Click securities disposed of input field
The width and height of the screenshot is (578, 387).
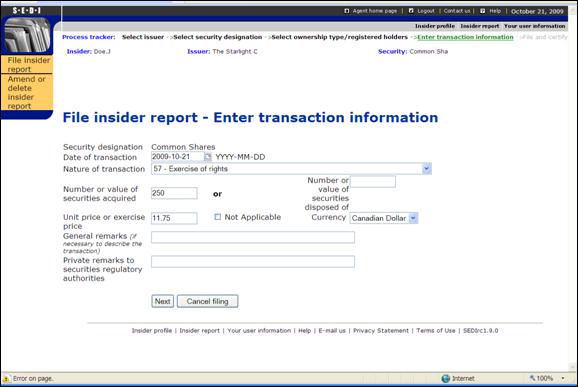pyautogui.click(x=373, y=182)
